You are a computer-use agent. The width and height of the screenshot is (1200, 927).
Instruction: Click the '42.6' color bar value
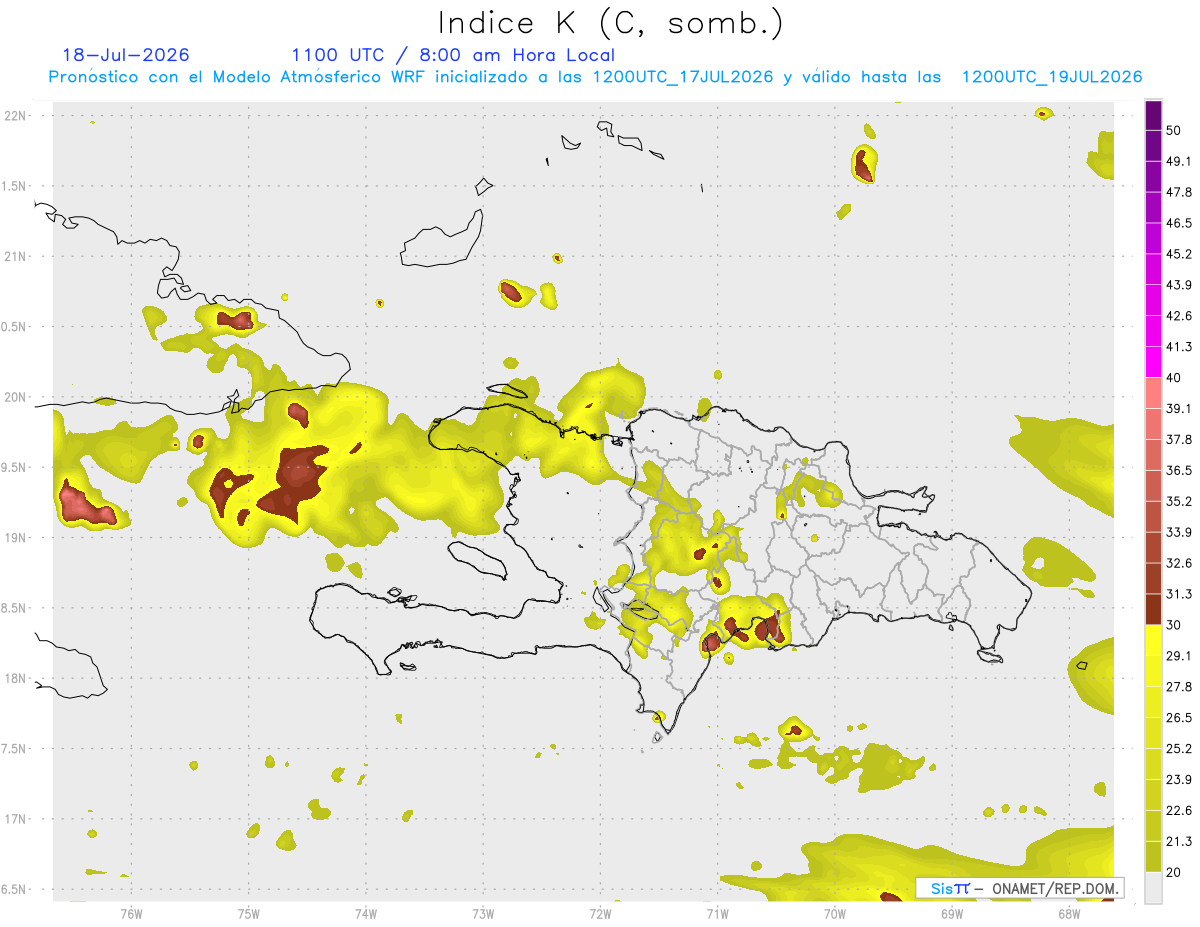point(1180,316)
